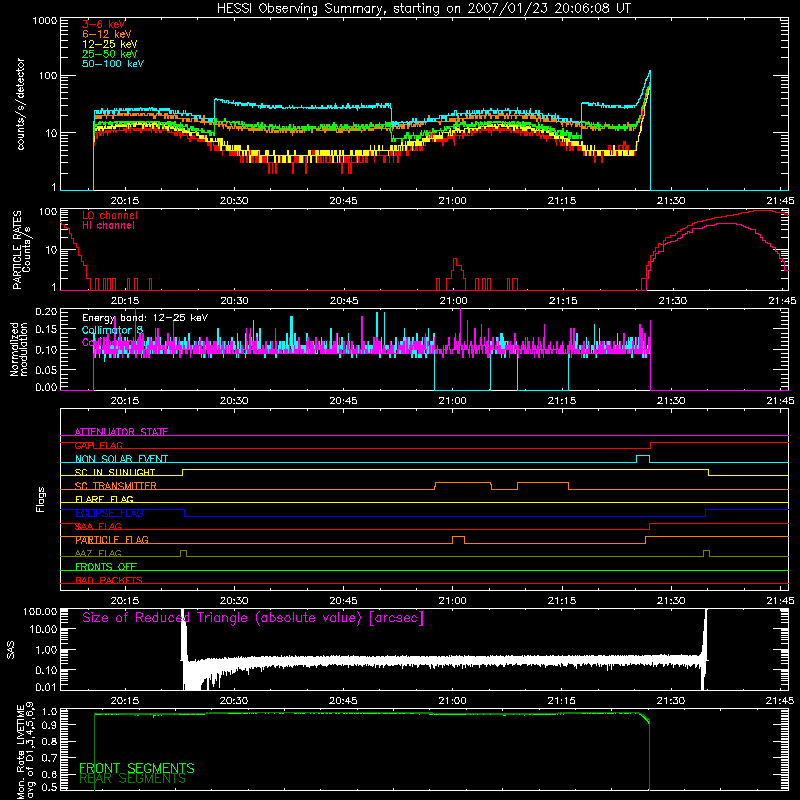This screenshot has width=800, height=800.
Task: Click the 21:00 time label under particle rates plot
Action: [x=453, y=301]
